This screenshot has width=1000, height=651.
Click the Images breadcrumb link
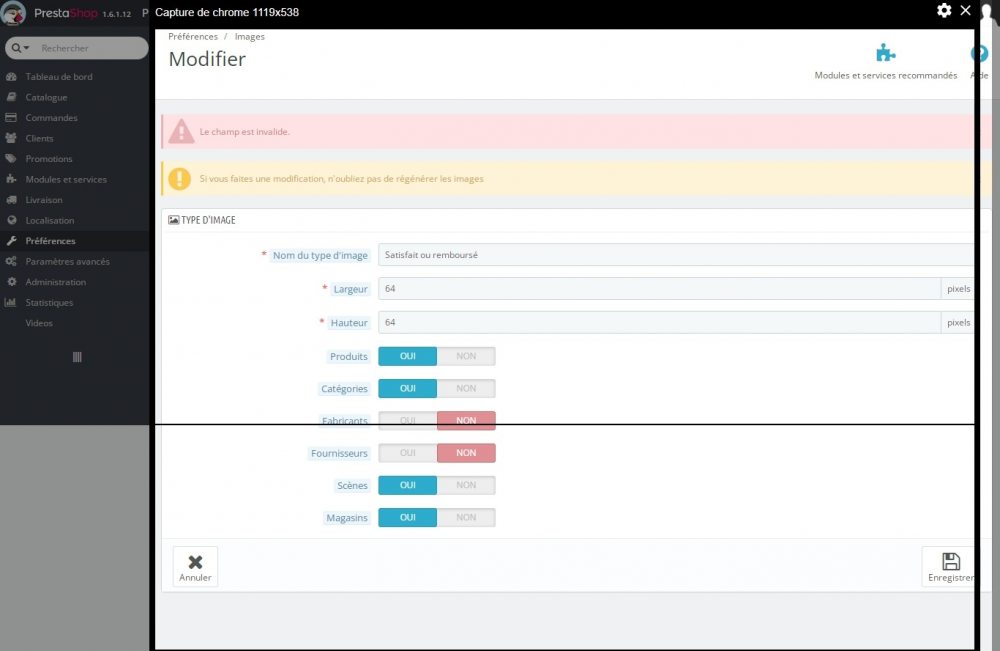[249, 36]
